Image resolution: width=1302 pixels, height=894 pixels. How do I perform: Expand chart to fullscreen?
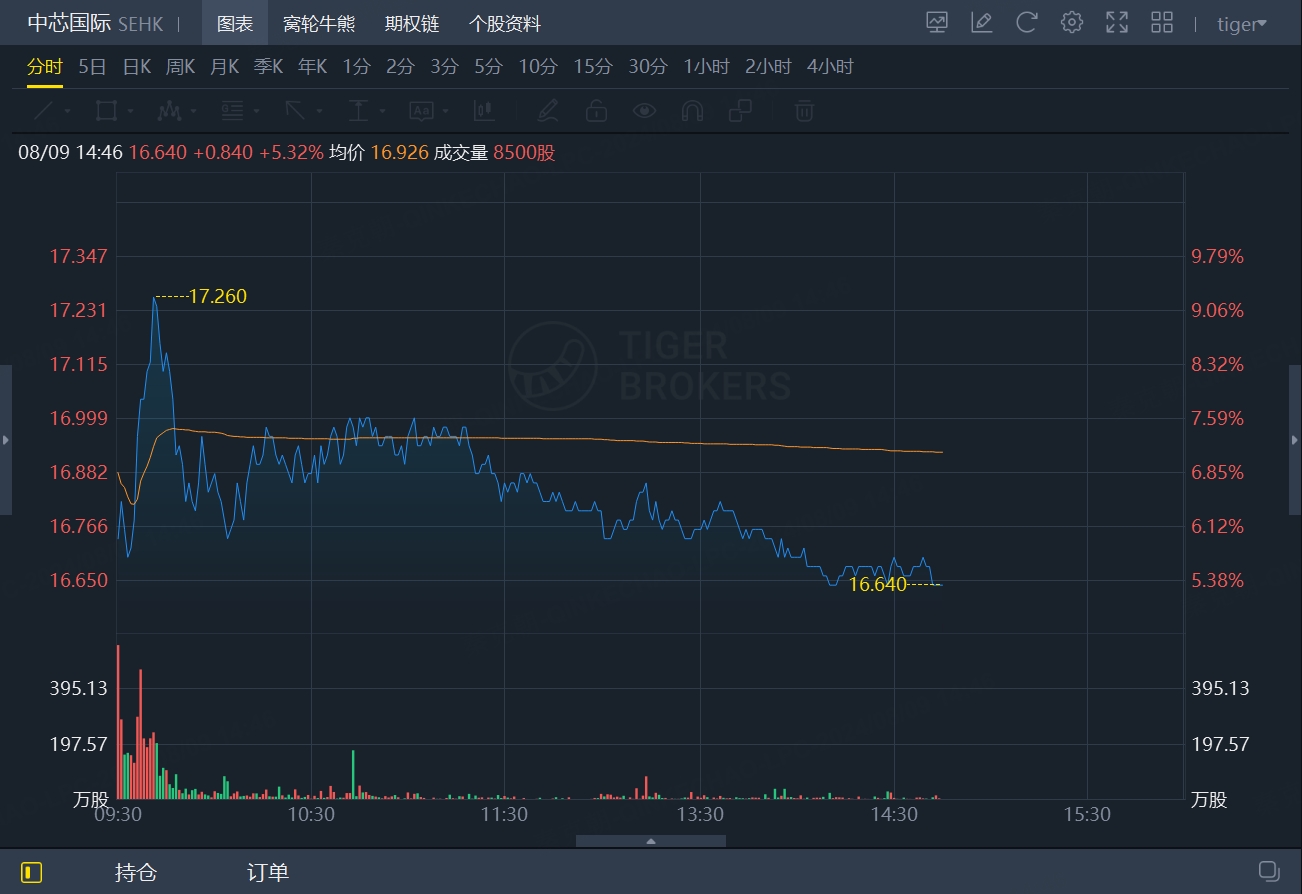1117,23
